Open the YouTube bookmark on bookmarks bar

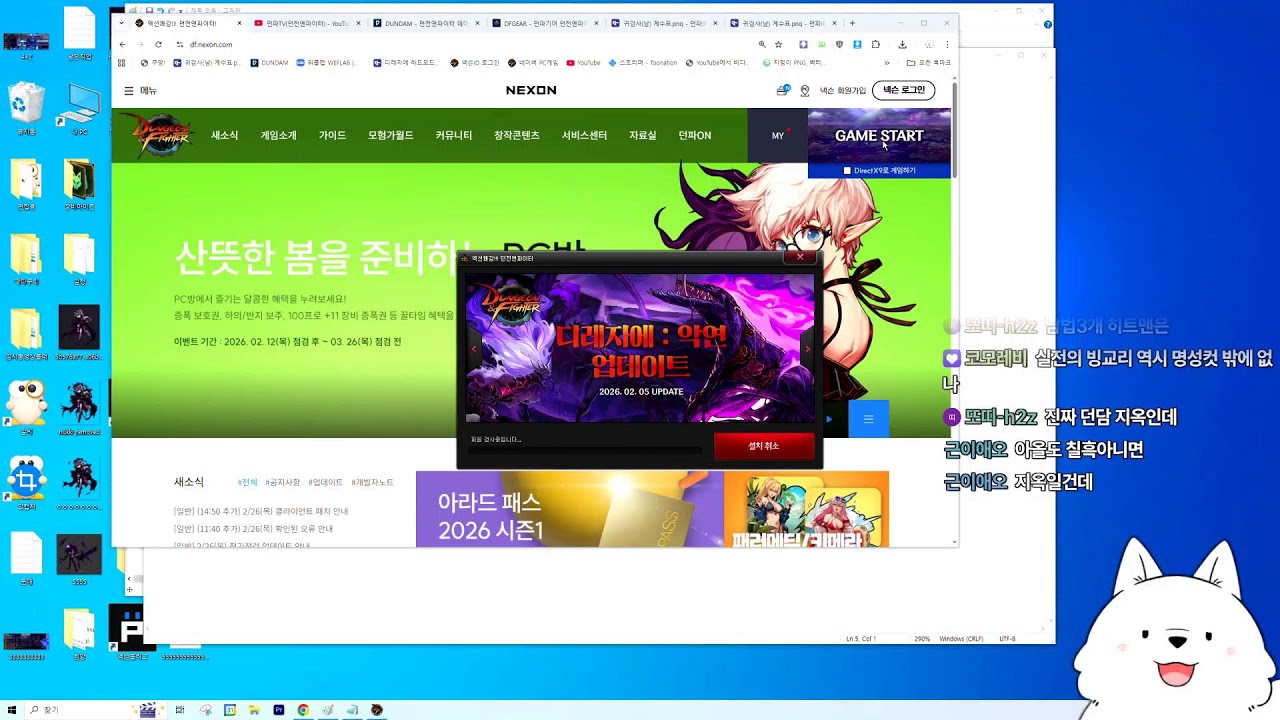click(x=583, y=63)
